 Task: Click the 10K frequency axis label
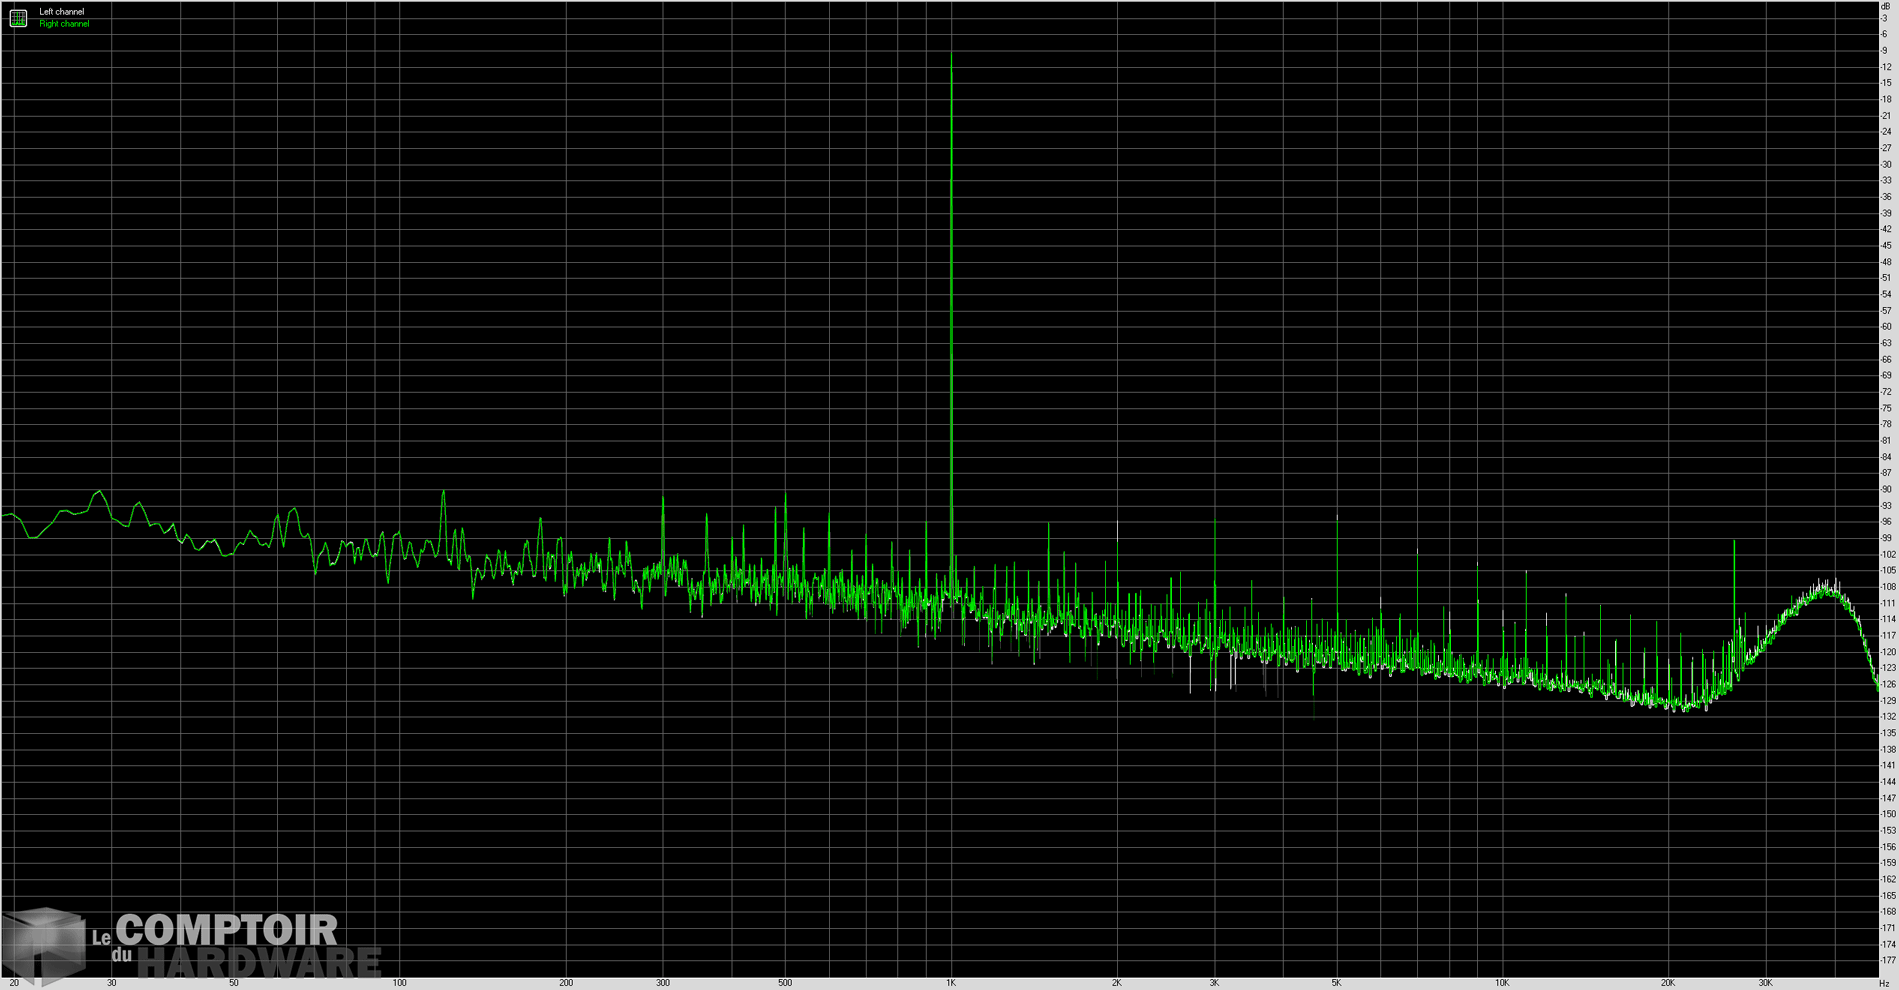[1502, 983]
